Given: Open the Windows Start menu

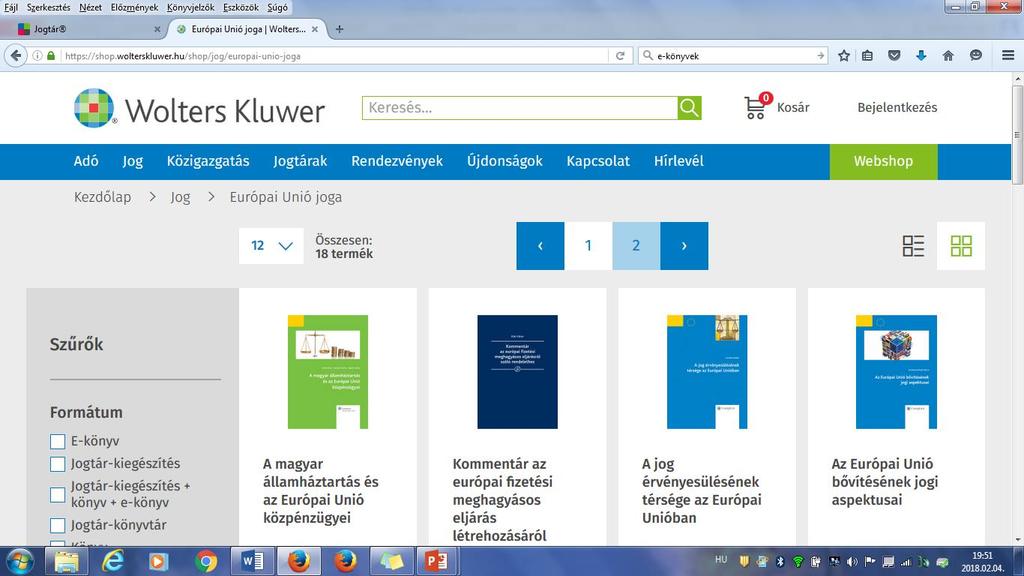Looking at the screenshot, I should click(x=20, y=562).
